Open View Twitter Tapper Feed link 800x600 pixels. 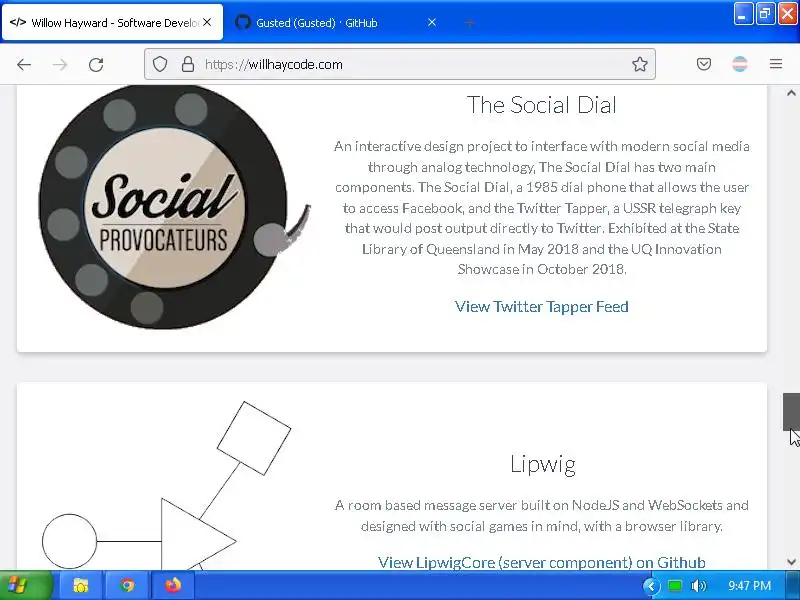[x=541, y=307]
